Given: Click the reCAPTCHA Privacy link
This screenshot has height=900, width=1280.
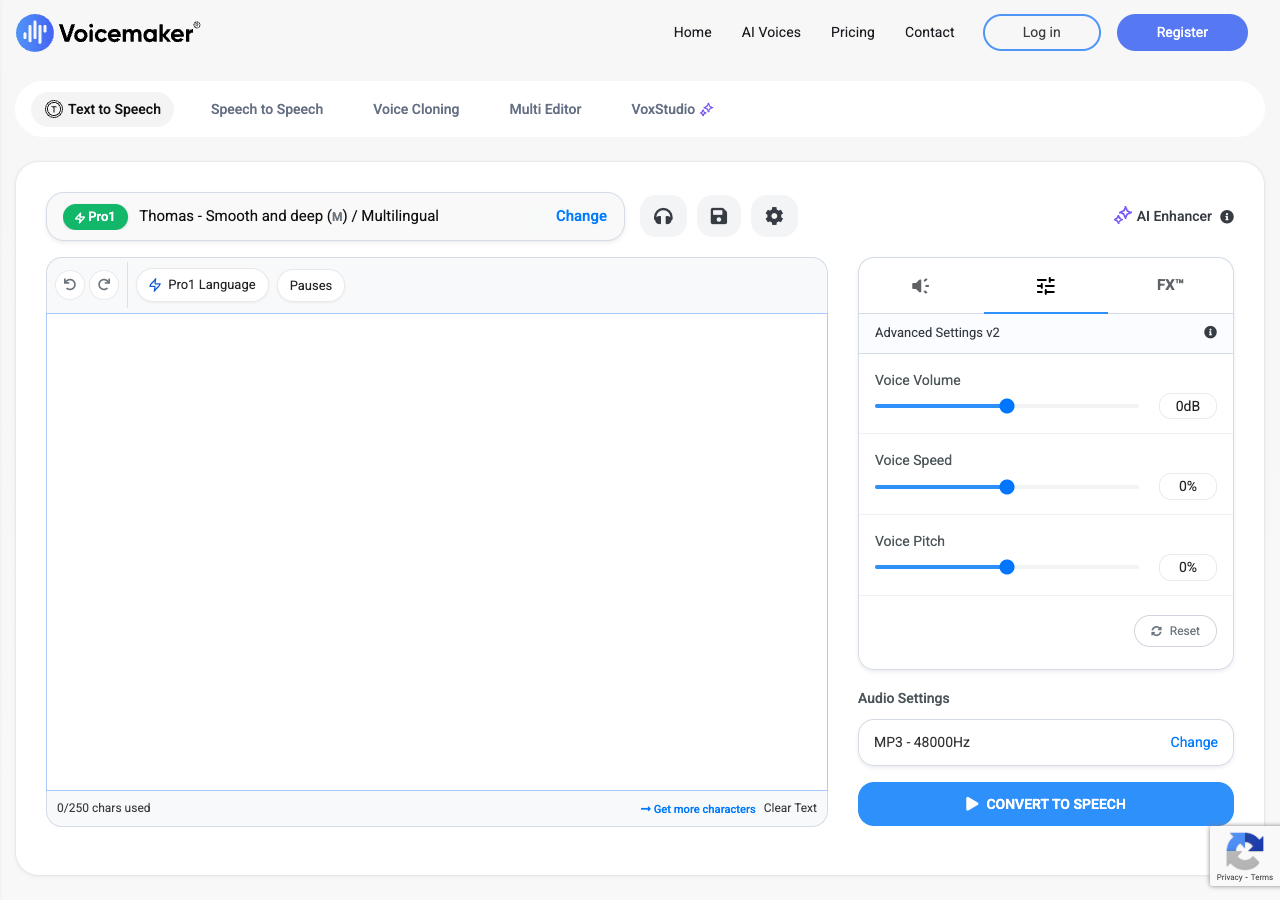Looking at the screenshot, I should pos(1229,877).
